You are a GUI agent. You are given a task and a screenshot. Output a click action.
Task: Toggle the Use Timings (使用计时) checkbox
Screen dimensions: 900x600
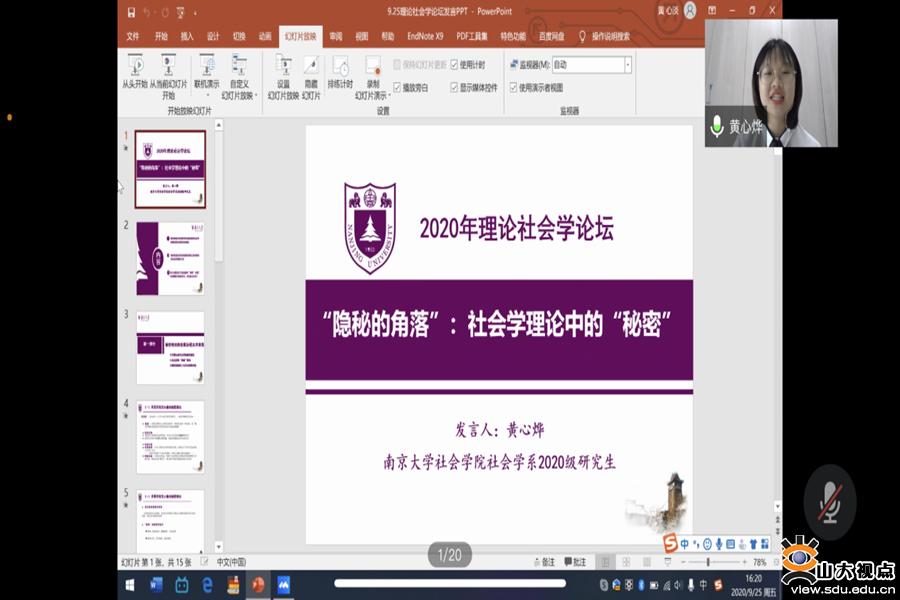(454, 64)
